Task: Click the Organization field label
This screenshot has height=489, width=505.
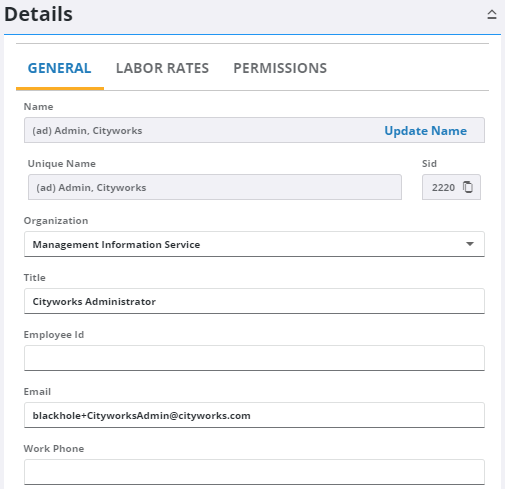Action: point(56,221)
